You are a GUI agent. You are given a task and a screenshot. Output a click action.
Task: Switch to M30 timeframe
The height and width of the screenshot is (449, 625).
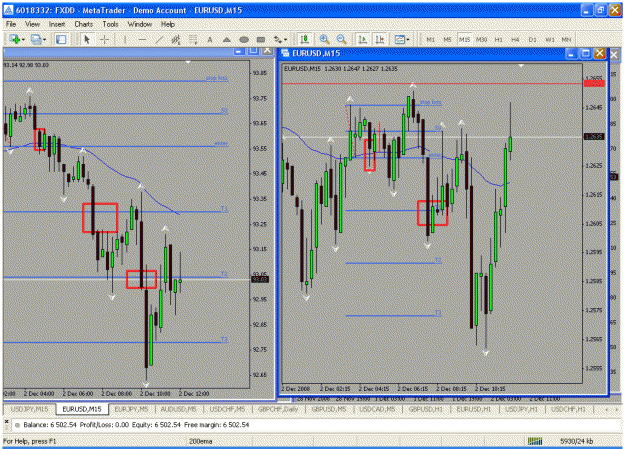[482, 39]
